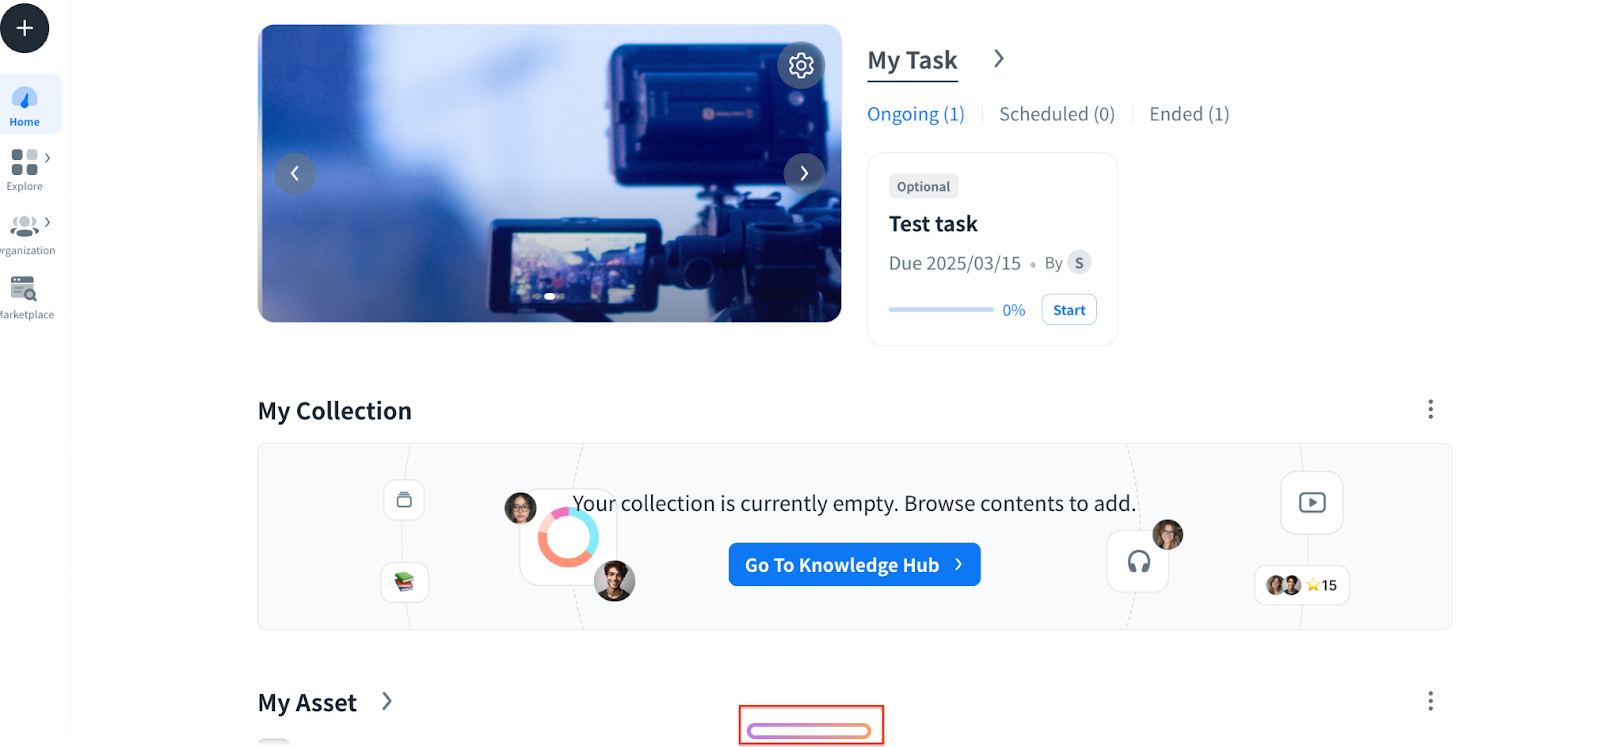The image size is (1600, 747).
Task: Expand My Task with chevron arrow
Action: click(998, 59)
